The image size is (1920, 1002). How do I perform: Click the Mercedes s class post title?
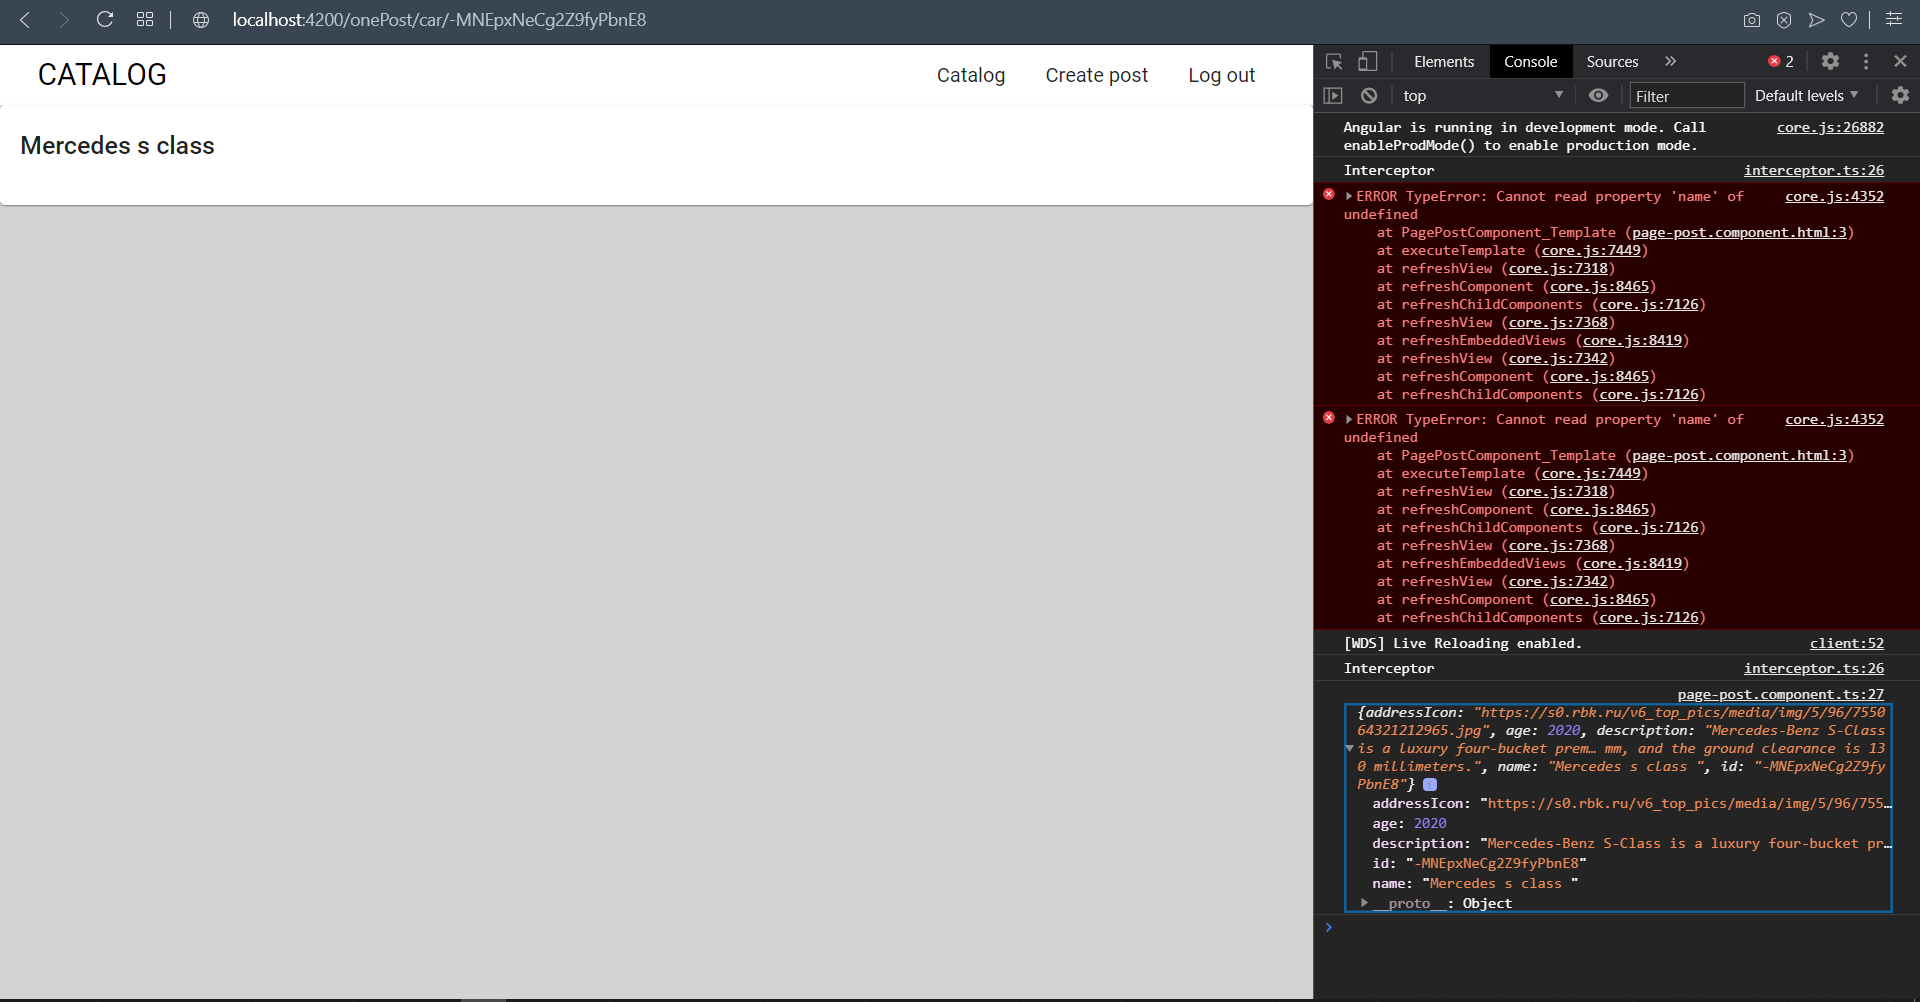(117, 146)
